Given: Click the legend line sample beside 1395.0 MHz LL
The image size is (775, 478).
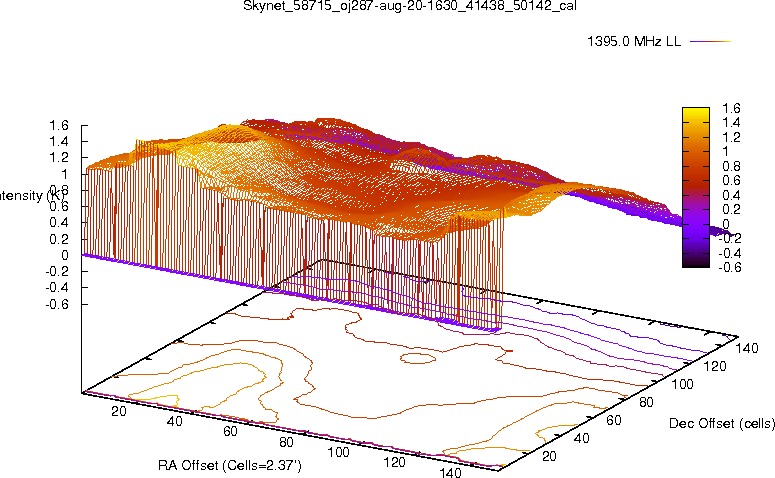Looking at the screenshot, I should (710, 42).
